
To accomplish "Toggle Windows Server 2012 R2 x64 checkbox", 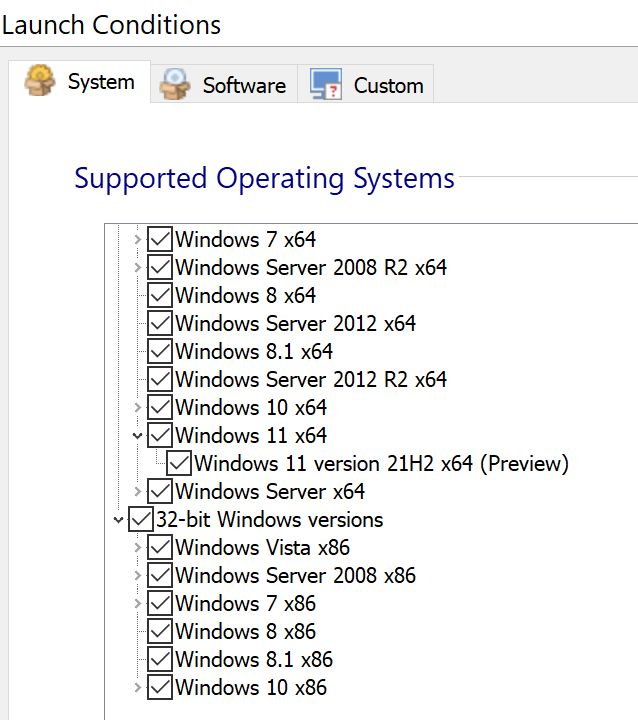I will click(x=160, y=379).
